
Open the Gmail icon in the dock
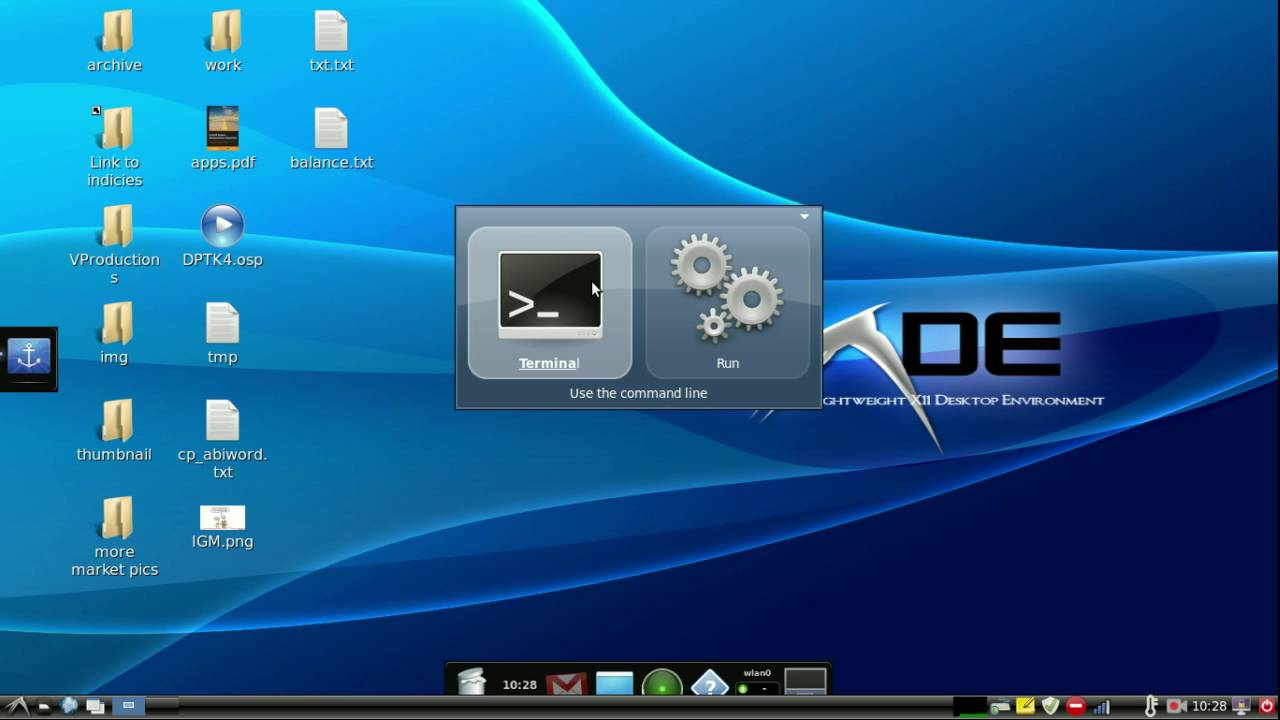click(x=566, y=685)
